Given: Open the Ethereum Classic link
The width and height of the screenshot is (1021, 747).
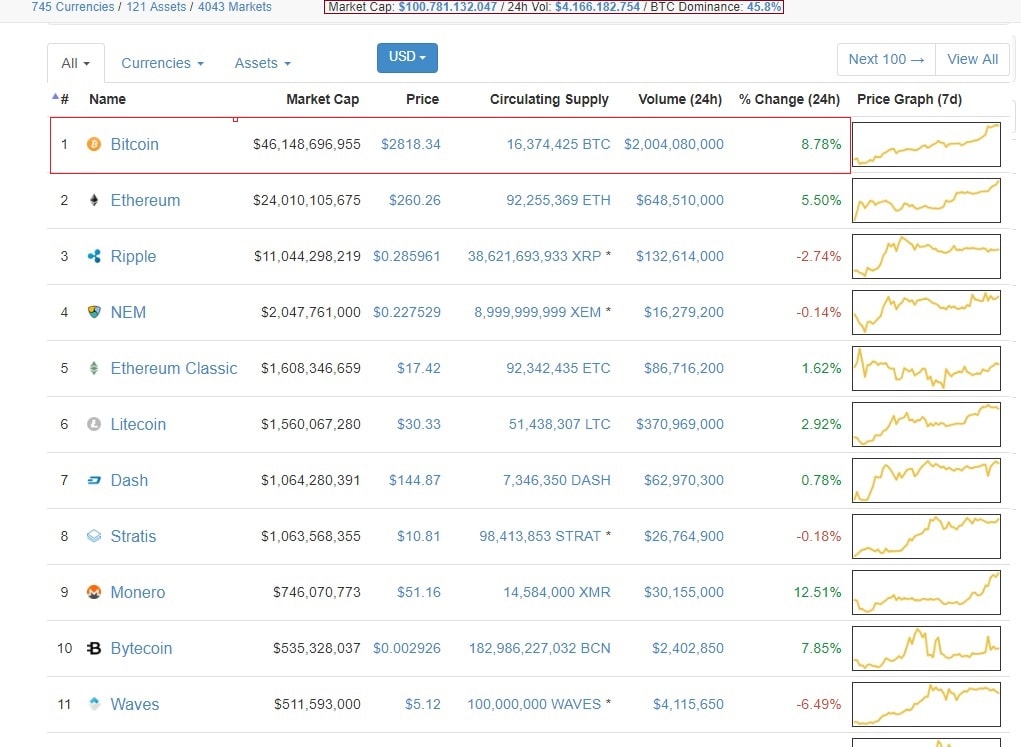Looking at the screenshot, I should click(x=174, y=368).
